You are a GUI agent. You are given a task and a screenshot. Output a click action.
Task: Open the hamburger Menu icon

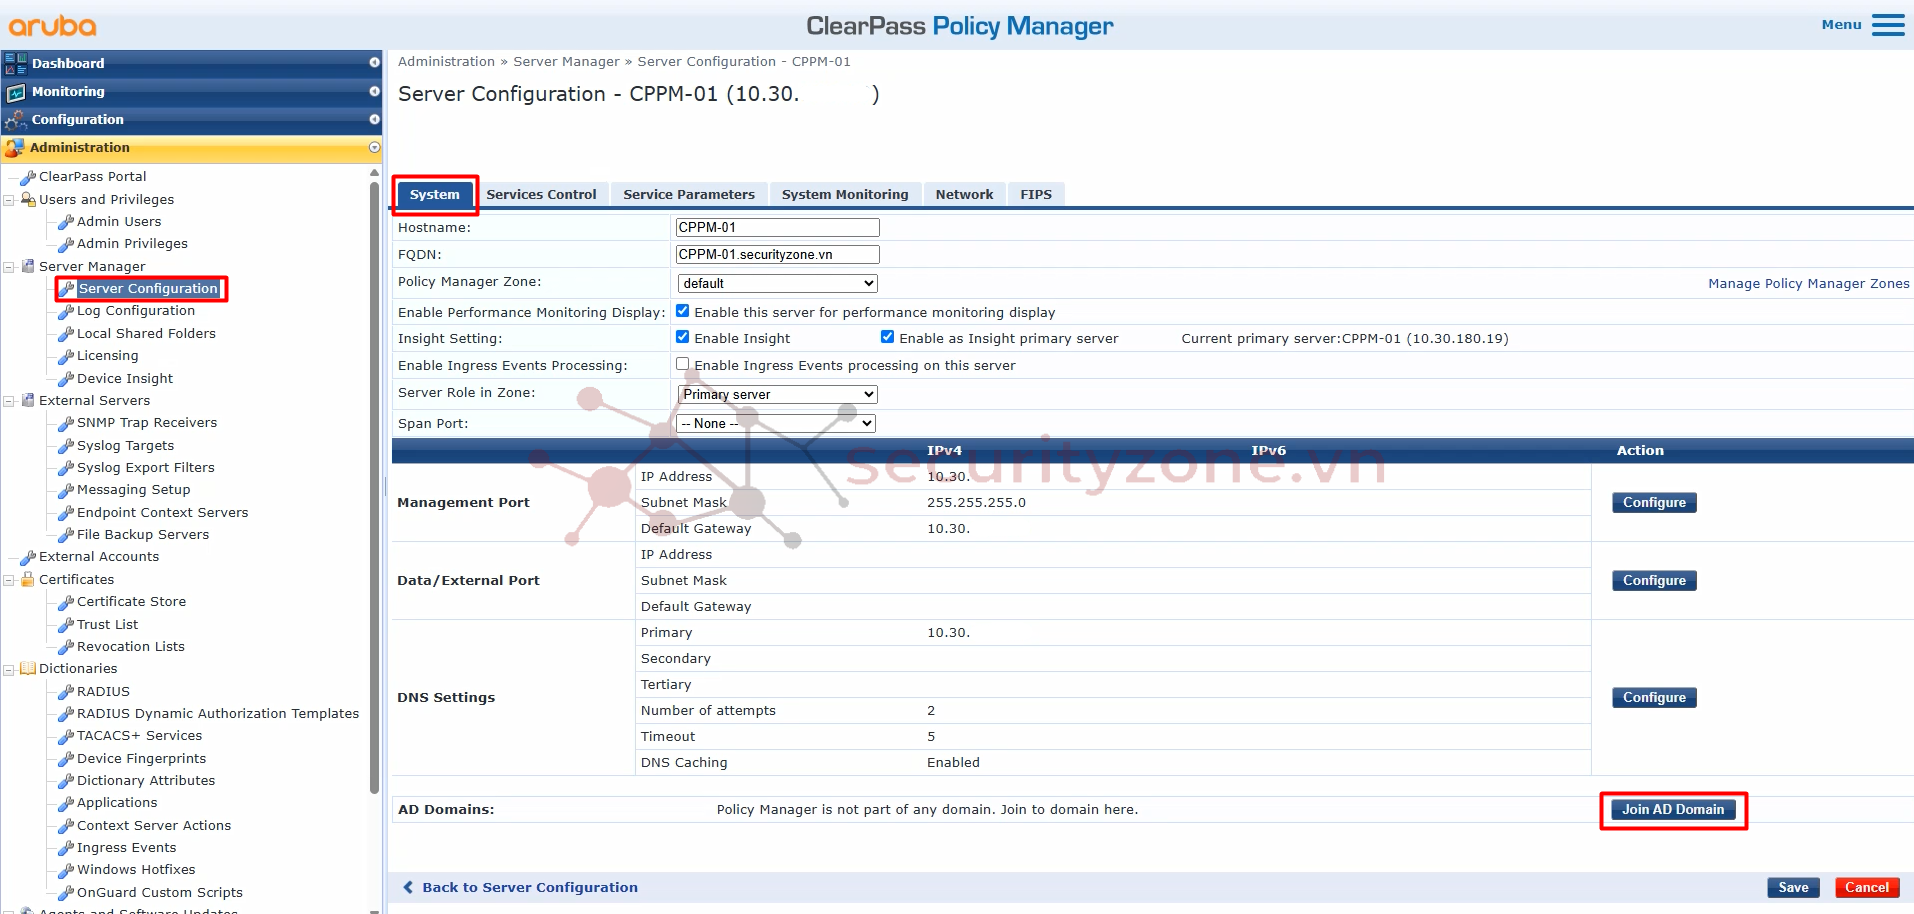tap(1888, 25)
